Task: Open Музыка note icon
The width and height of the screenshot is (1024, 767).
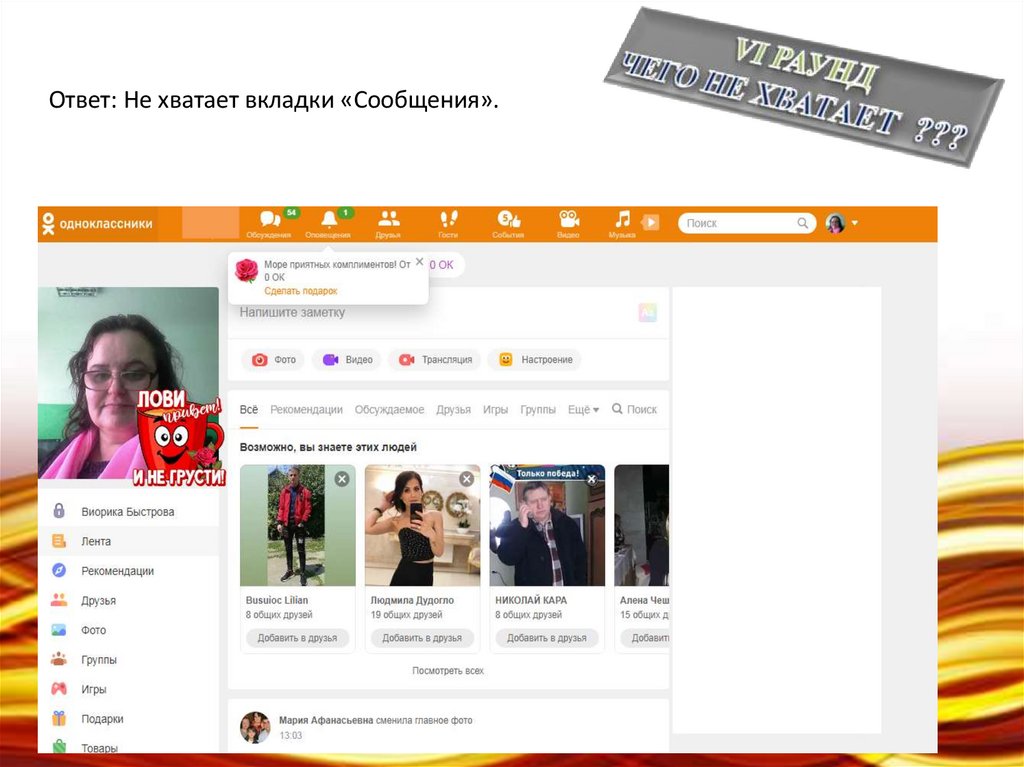Action: pos(622,224)
